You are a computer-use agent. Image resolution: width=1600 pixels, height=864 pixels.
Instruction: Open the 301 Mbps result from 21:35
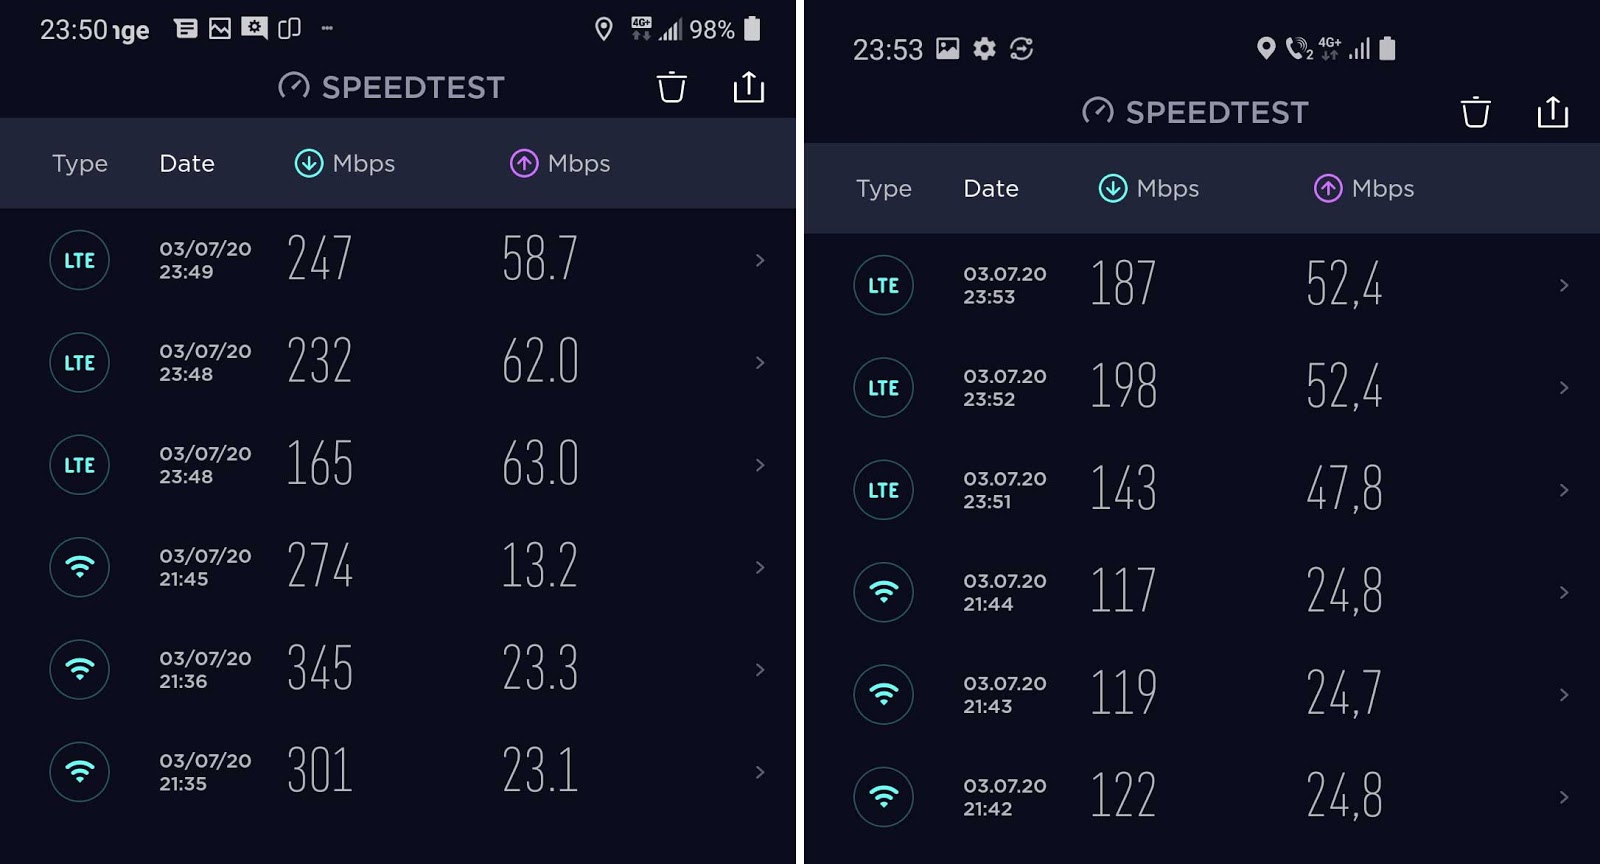(398, 772)
